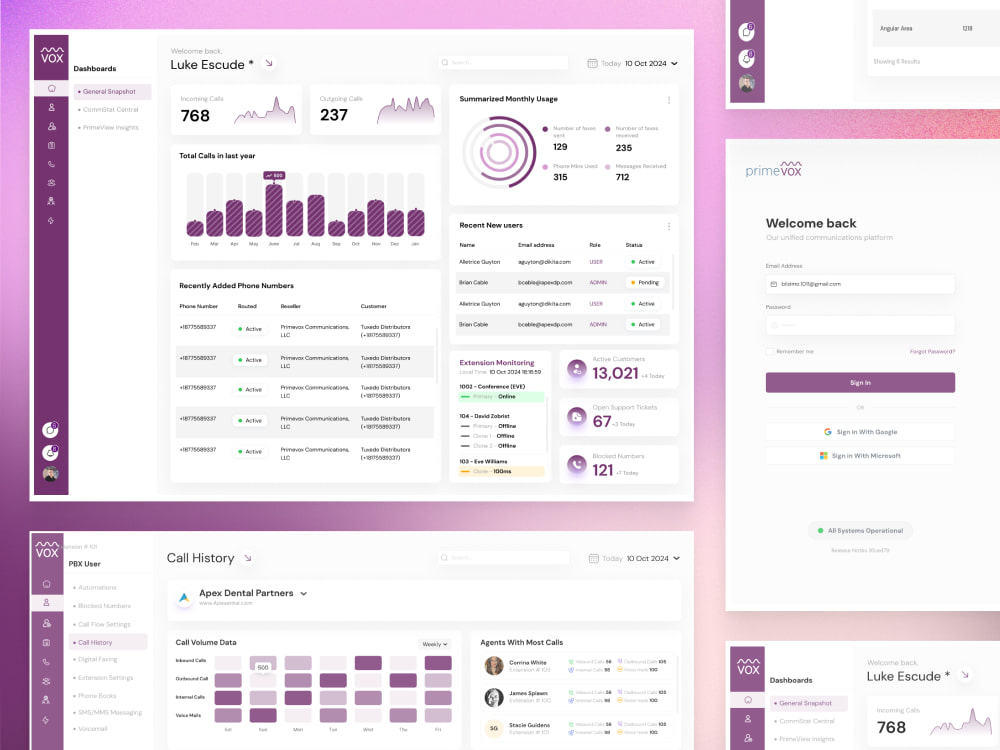
Task: Open the user avatar at the dashboard sidebar bottom
Action: click(50, 474)
